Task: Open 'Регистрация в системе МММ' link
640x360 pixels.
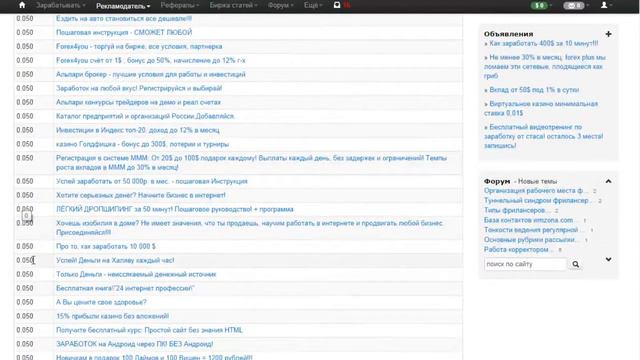Action: [251, 162]
